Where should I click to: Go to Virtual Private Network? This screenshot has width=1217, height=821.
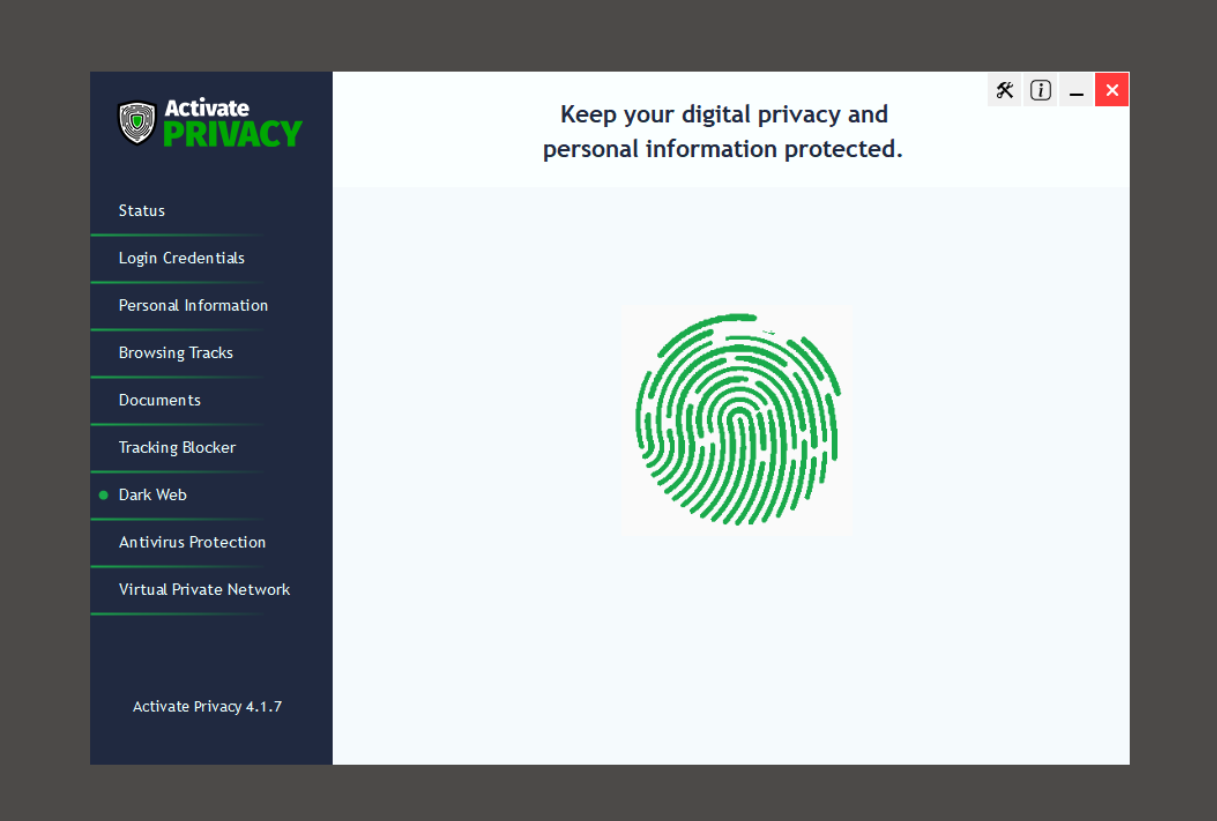pos(211,589)
